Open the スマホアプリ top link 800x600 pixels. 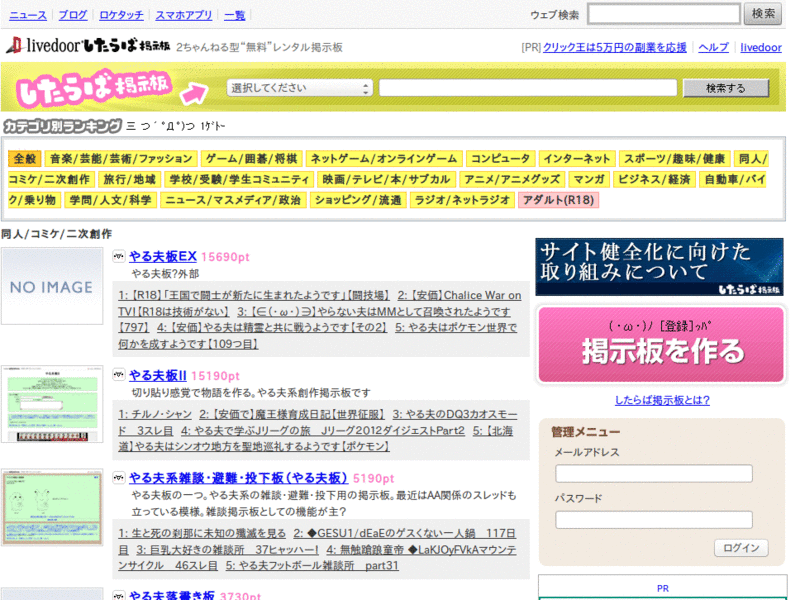pos(184,15)
